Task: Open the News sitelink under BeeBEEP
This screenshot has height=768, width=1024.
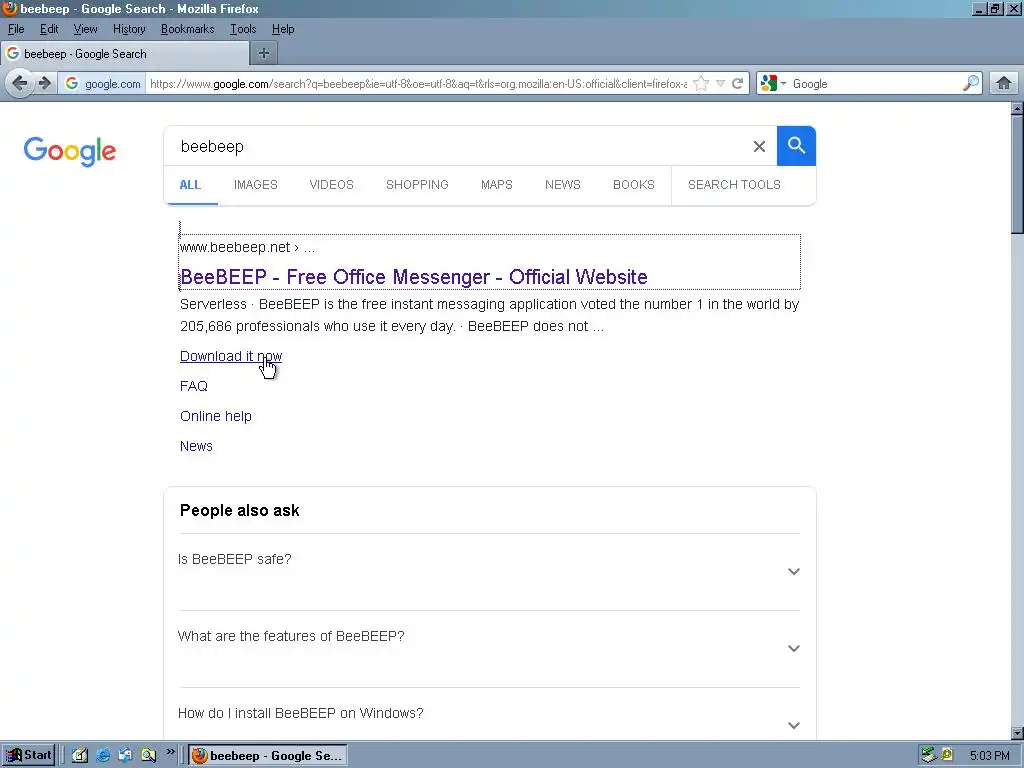Action: click(x=196, y=446)
